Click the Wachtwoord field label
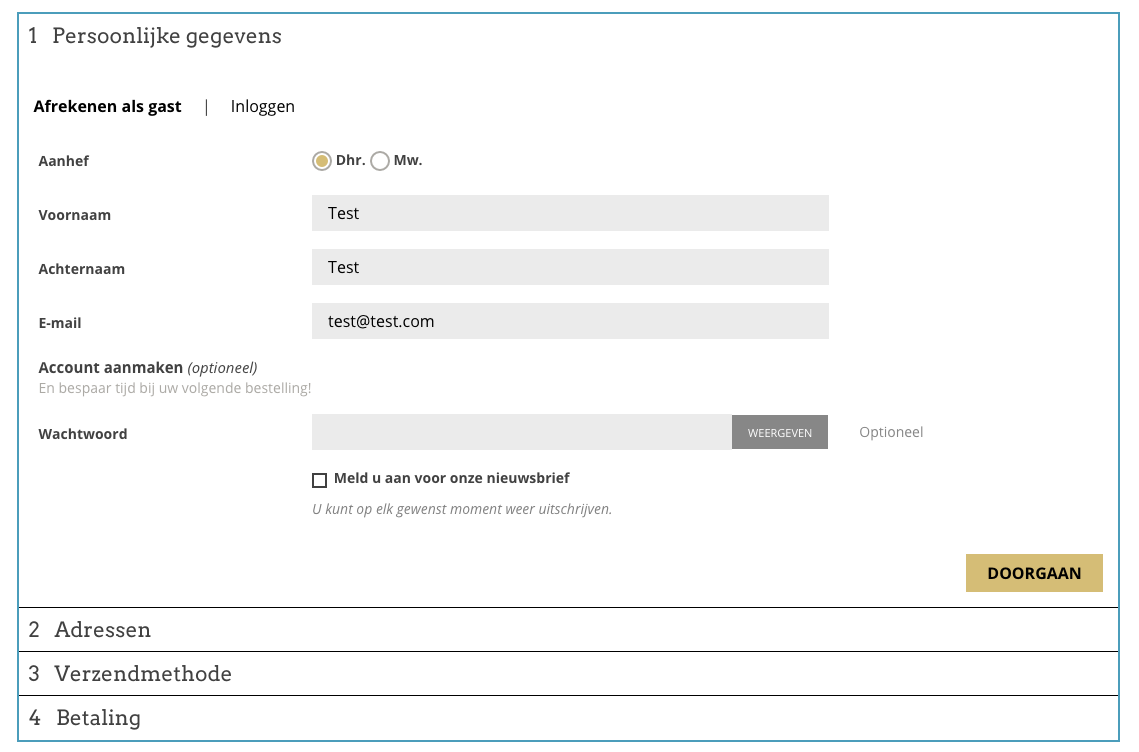 point(83,434)
